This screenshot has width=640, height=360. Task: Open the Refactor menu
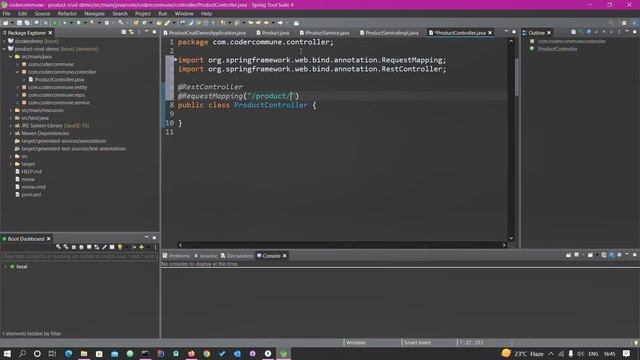[67, 13]
